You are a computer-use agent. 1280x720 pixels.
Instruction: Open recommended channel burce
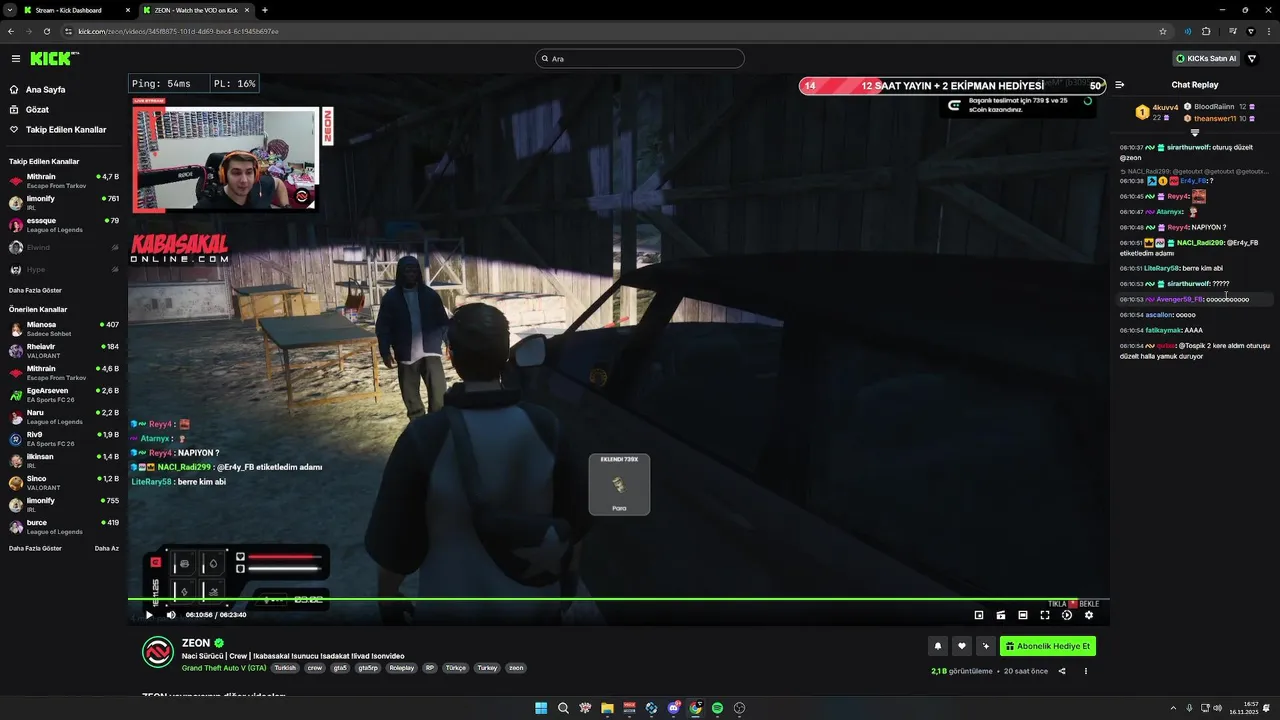point(64,527)
